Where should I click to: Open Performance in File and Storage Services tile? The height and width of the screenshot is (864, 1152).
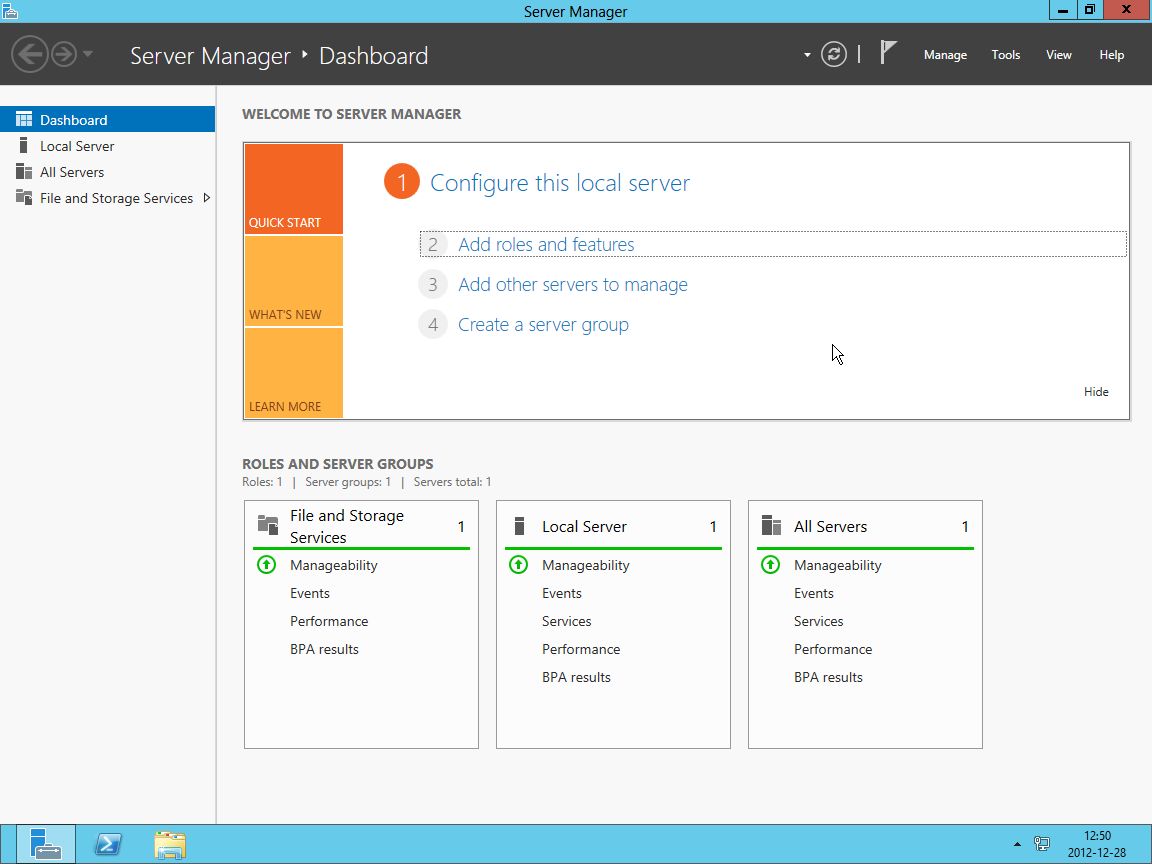(x=328, y=621)
